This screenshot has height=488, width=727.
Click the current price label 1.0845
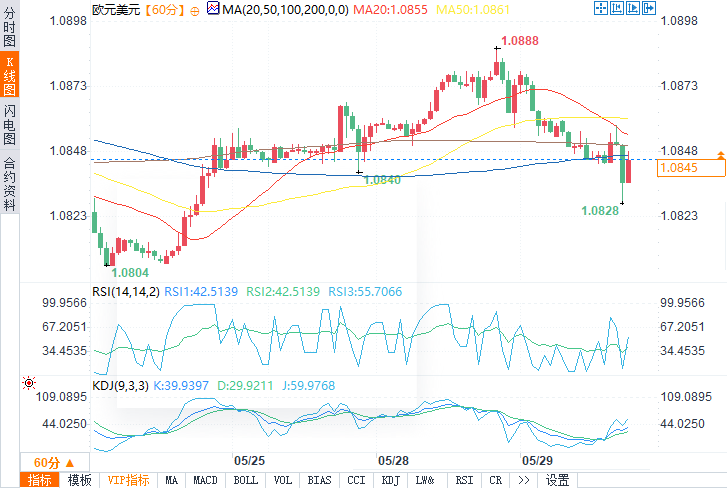[691, 168]
